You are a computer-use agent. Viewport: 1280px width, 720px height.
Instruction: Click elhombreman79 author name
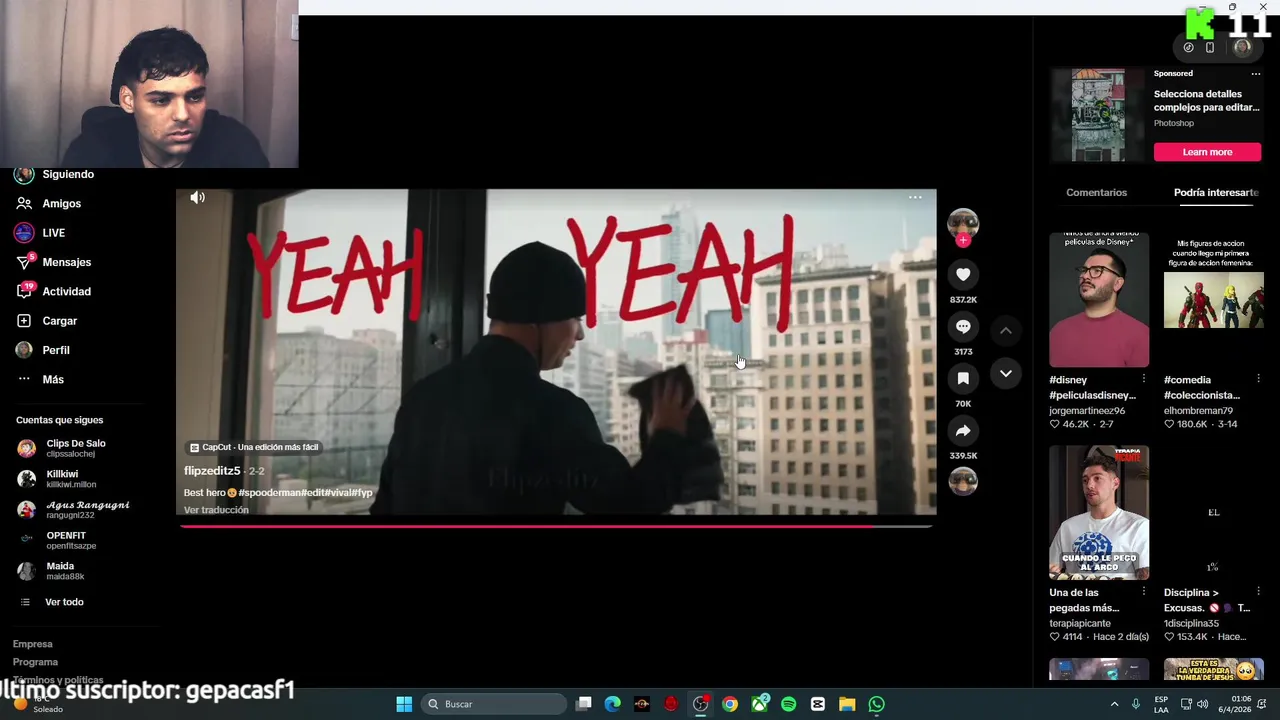click(1198, 411)
